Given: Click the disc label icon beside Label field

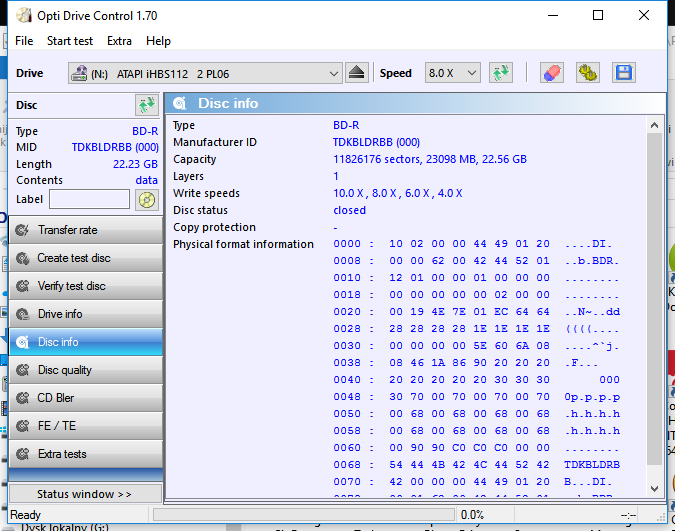Looking at the screenshot, I should click(x=146, y=200).
